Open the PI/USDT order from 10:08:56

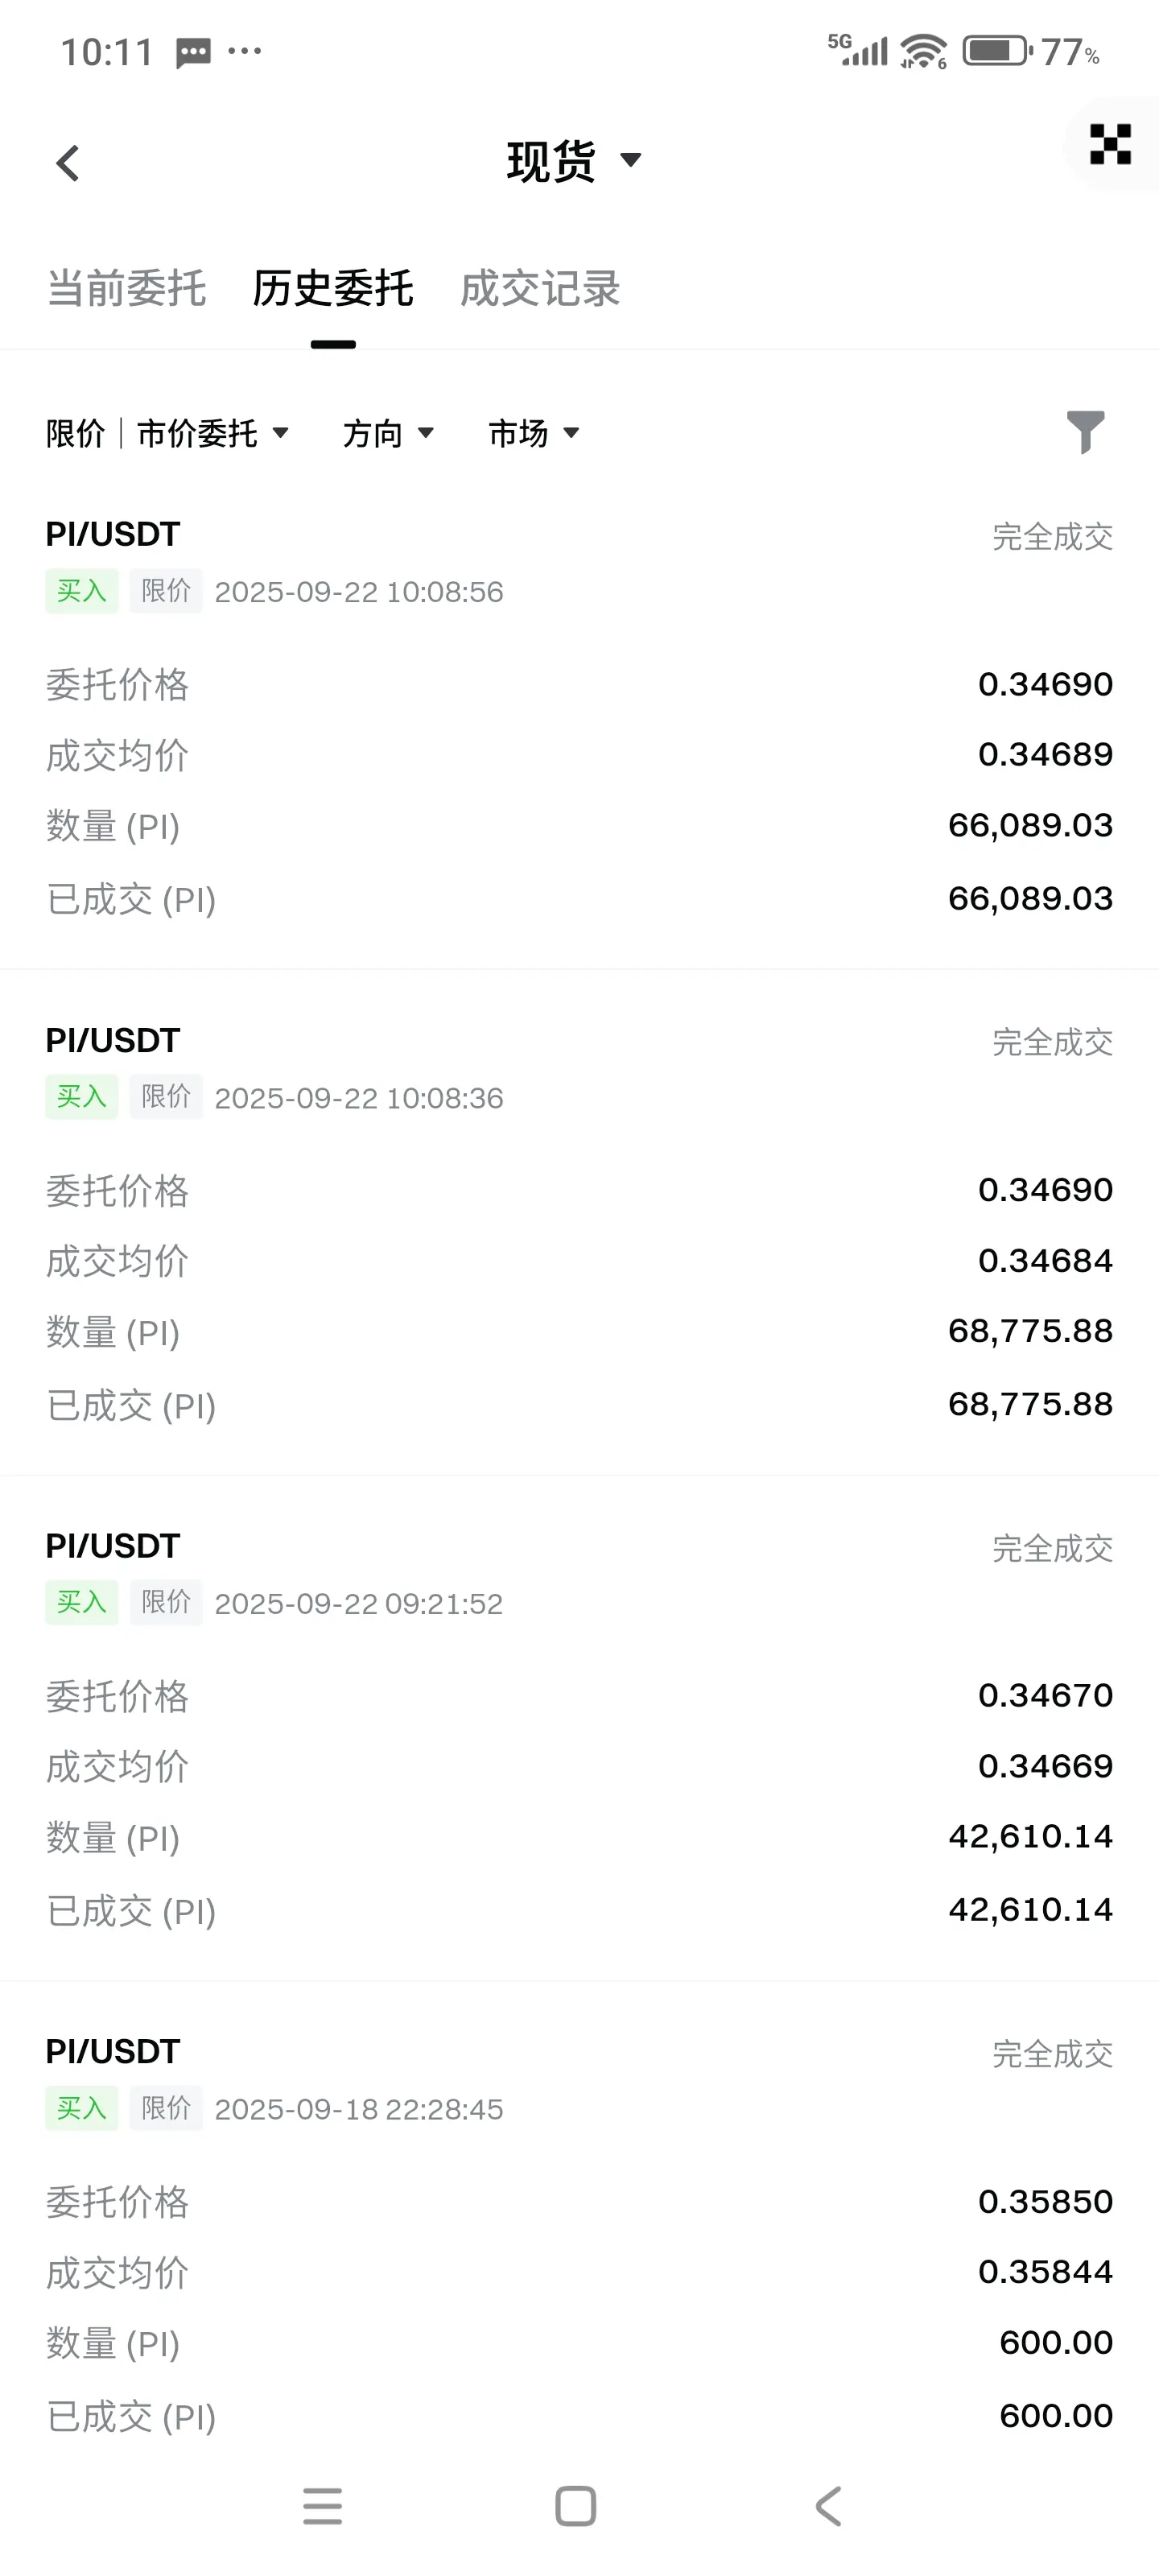(x=579, y=715)
